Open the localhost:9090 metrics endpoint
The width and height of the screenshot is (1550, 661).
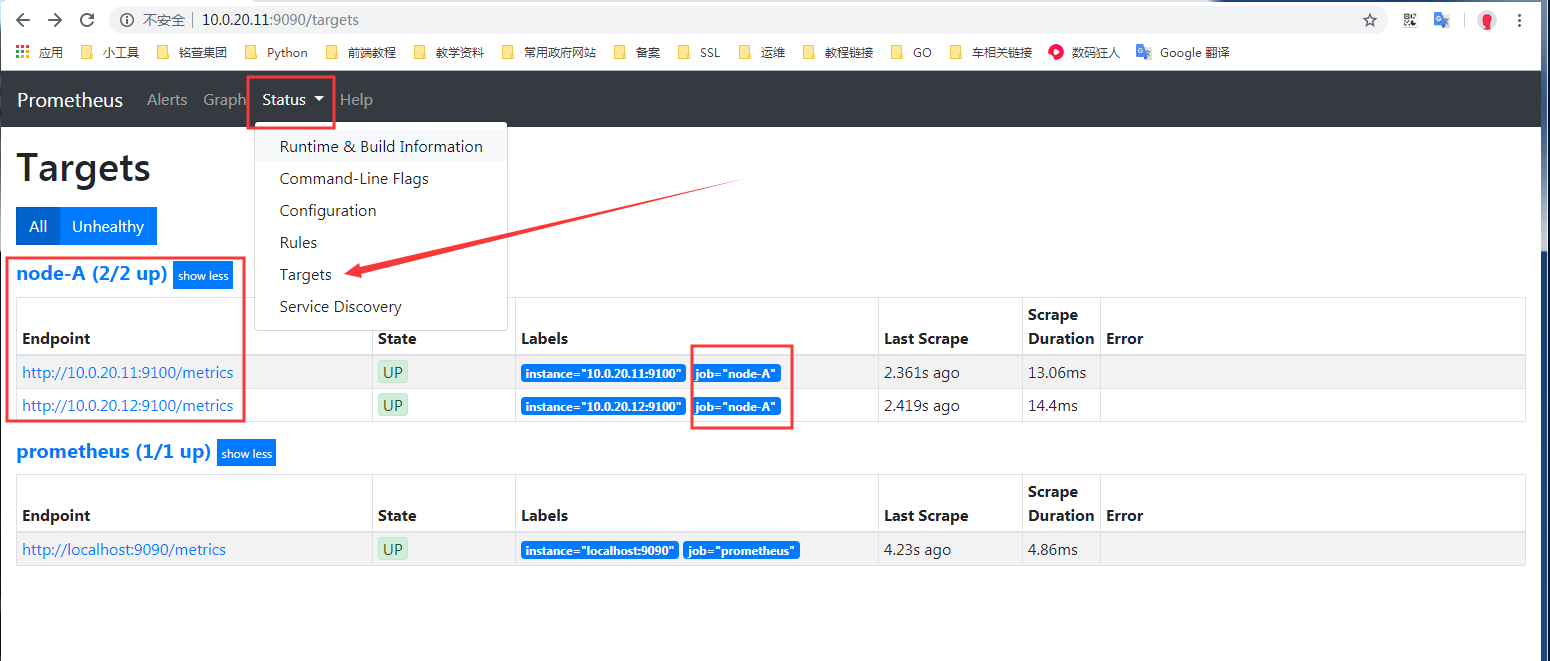click(x=124, y=550)
